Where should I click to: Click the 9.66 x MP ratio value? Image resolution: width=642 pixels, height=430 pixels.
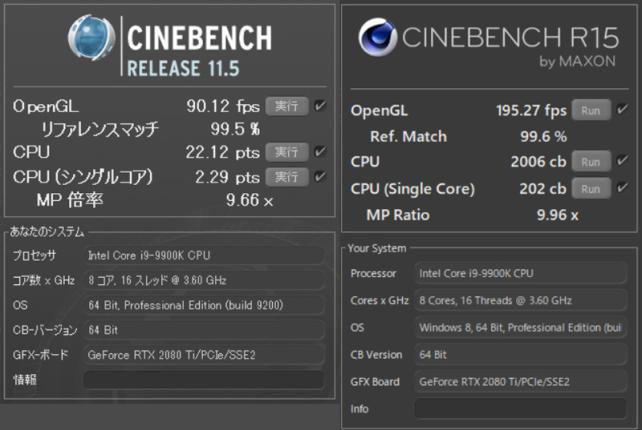coord(249,200)
